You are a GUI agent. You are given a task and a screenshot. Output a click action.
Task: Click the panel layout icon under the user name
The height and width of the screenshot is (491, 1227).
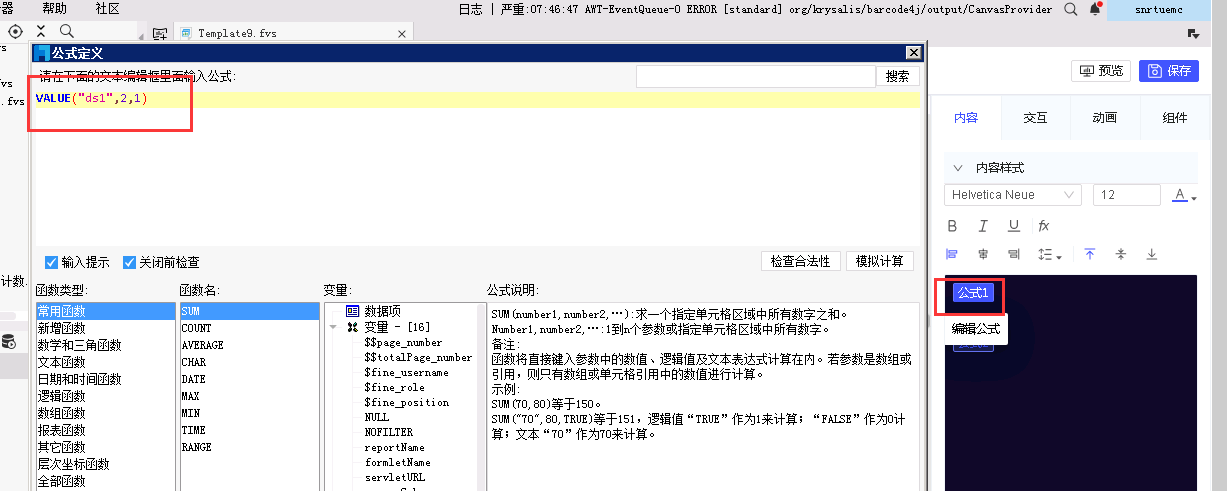tap(1193, 33)
